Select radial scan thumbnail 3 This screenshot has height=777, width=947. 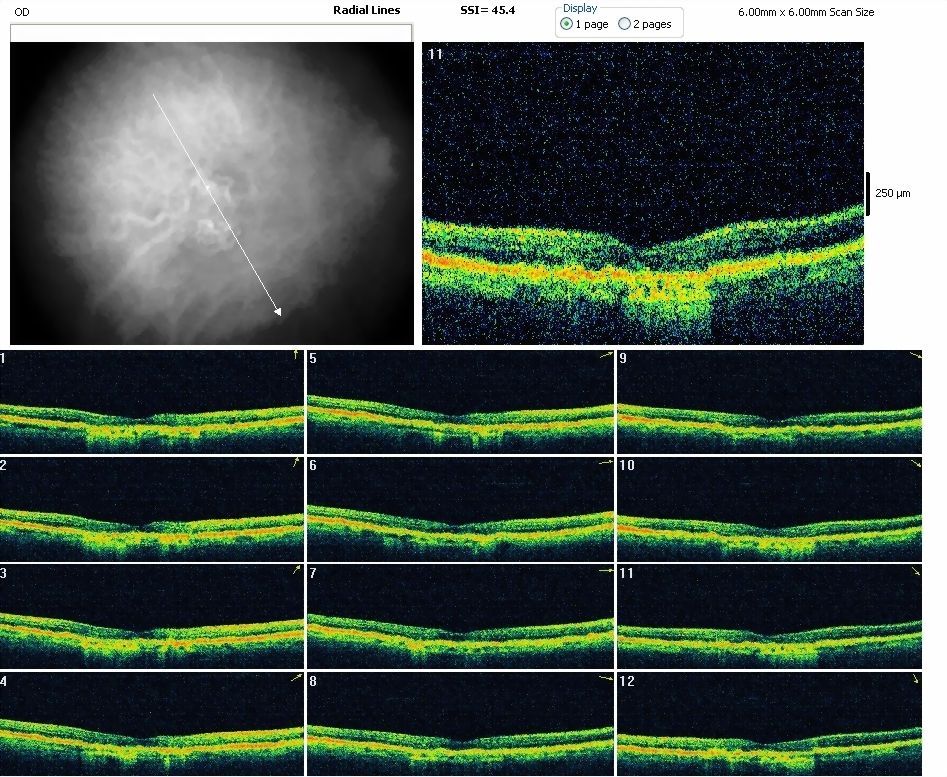151,616
